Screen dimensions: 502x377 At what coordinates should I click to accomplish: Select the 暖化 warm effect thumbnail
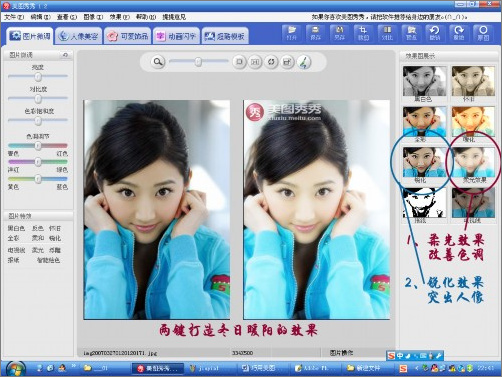pyautogui.click(x=473, y=121)
